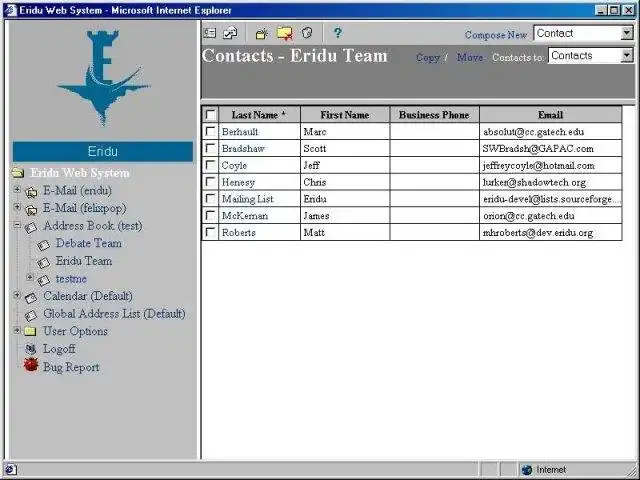The width and height of the screenshot is (640, 480).
Task: Sort by First Name column header
Action: pyautogui.click(x=345, y=115)
